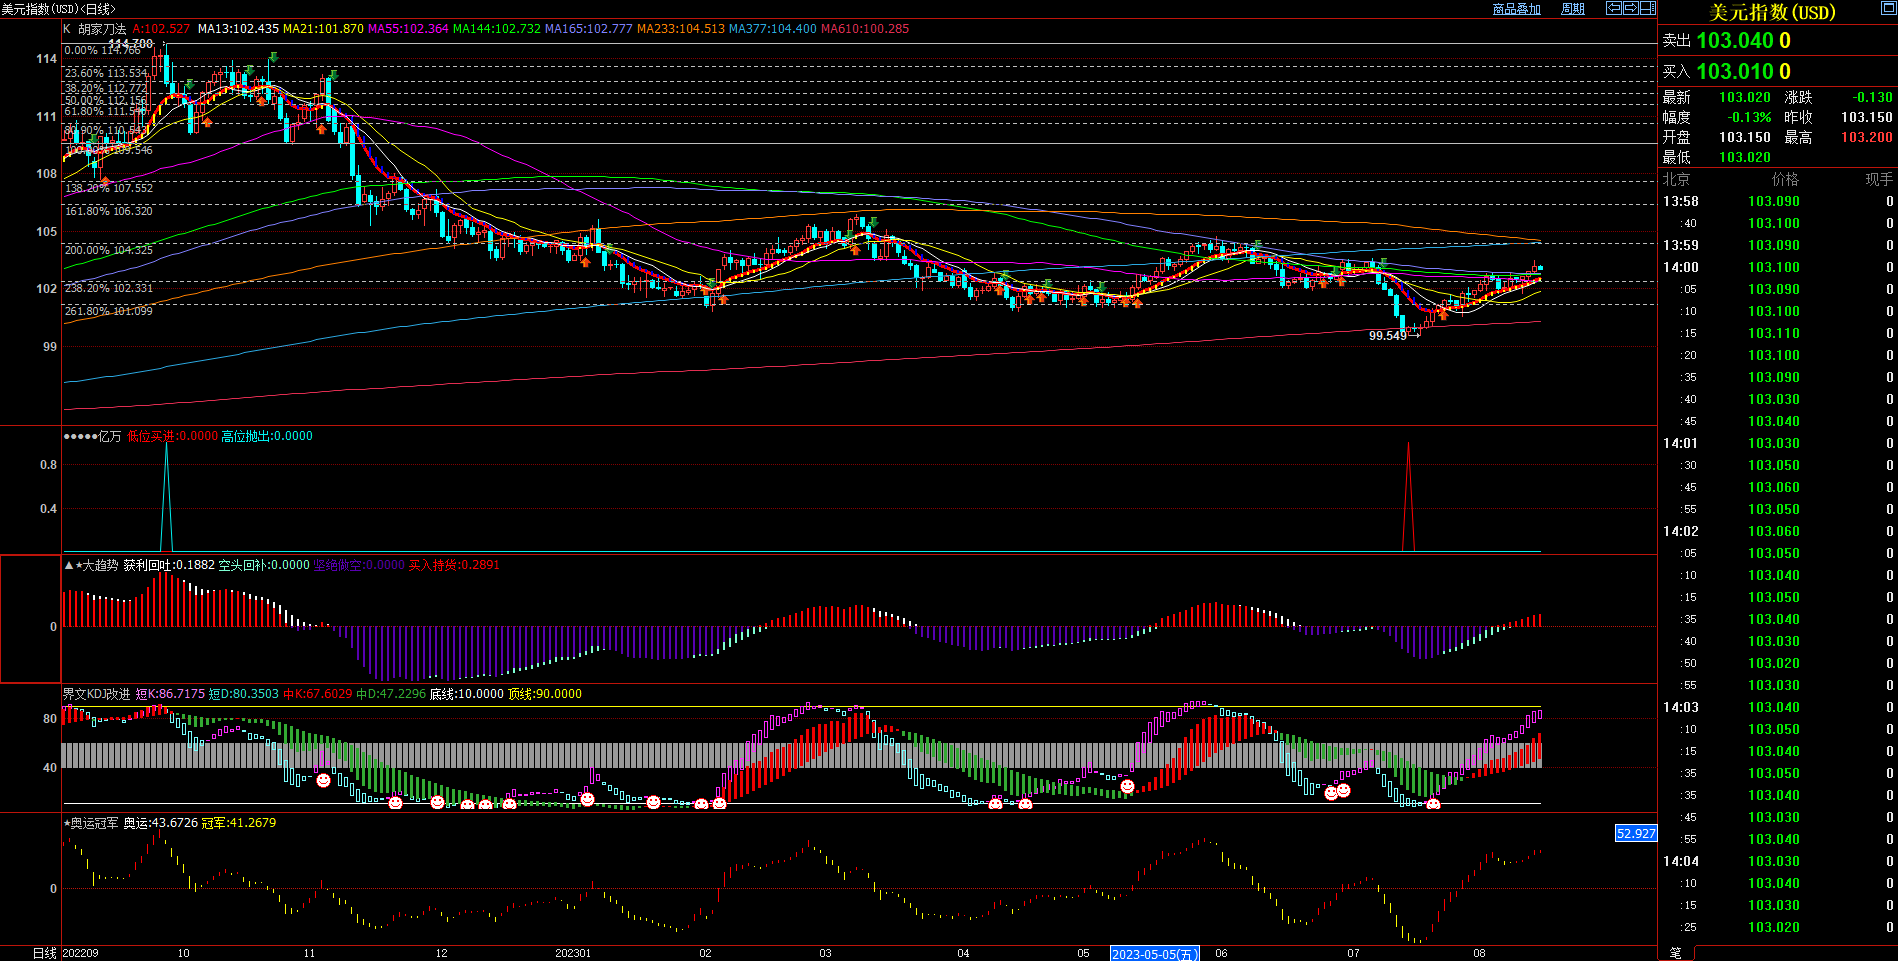Select the 奥运冠军 indicator title
Screen dimensions: 1898x961
click(95, 823)
